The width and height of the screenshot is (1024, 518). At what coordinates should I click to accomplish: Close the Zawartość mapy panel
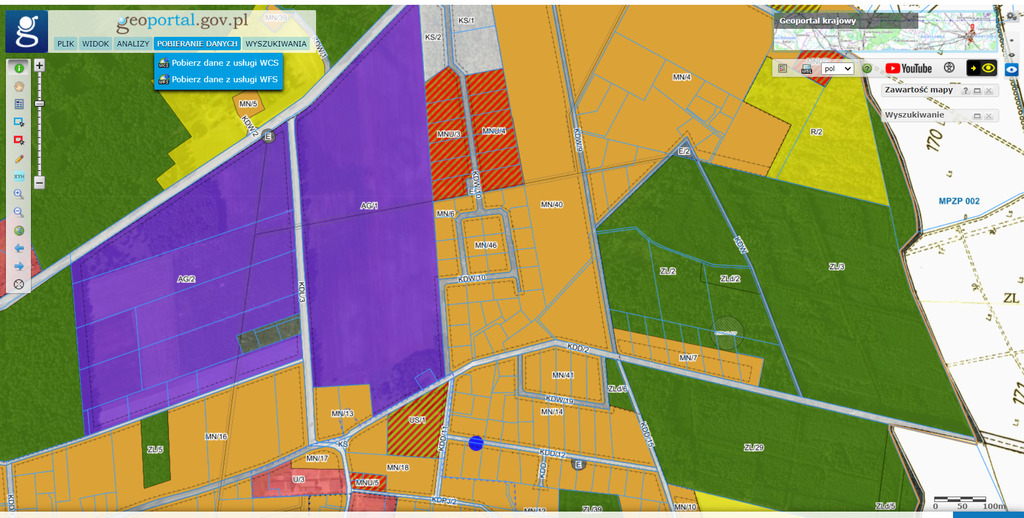989,91
